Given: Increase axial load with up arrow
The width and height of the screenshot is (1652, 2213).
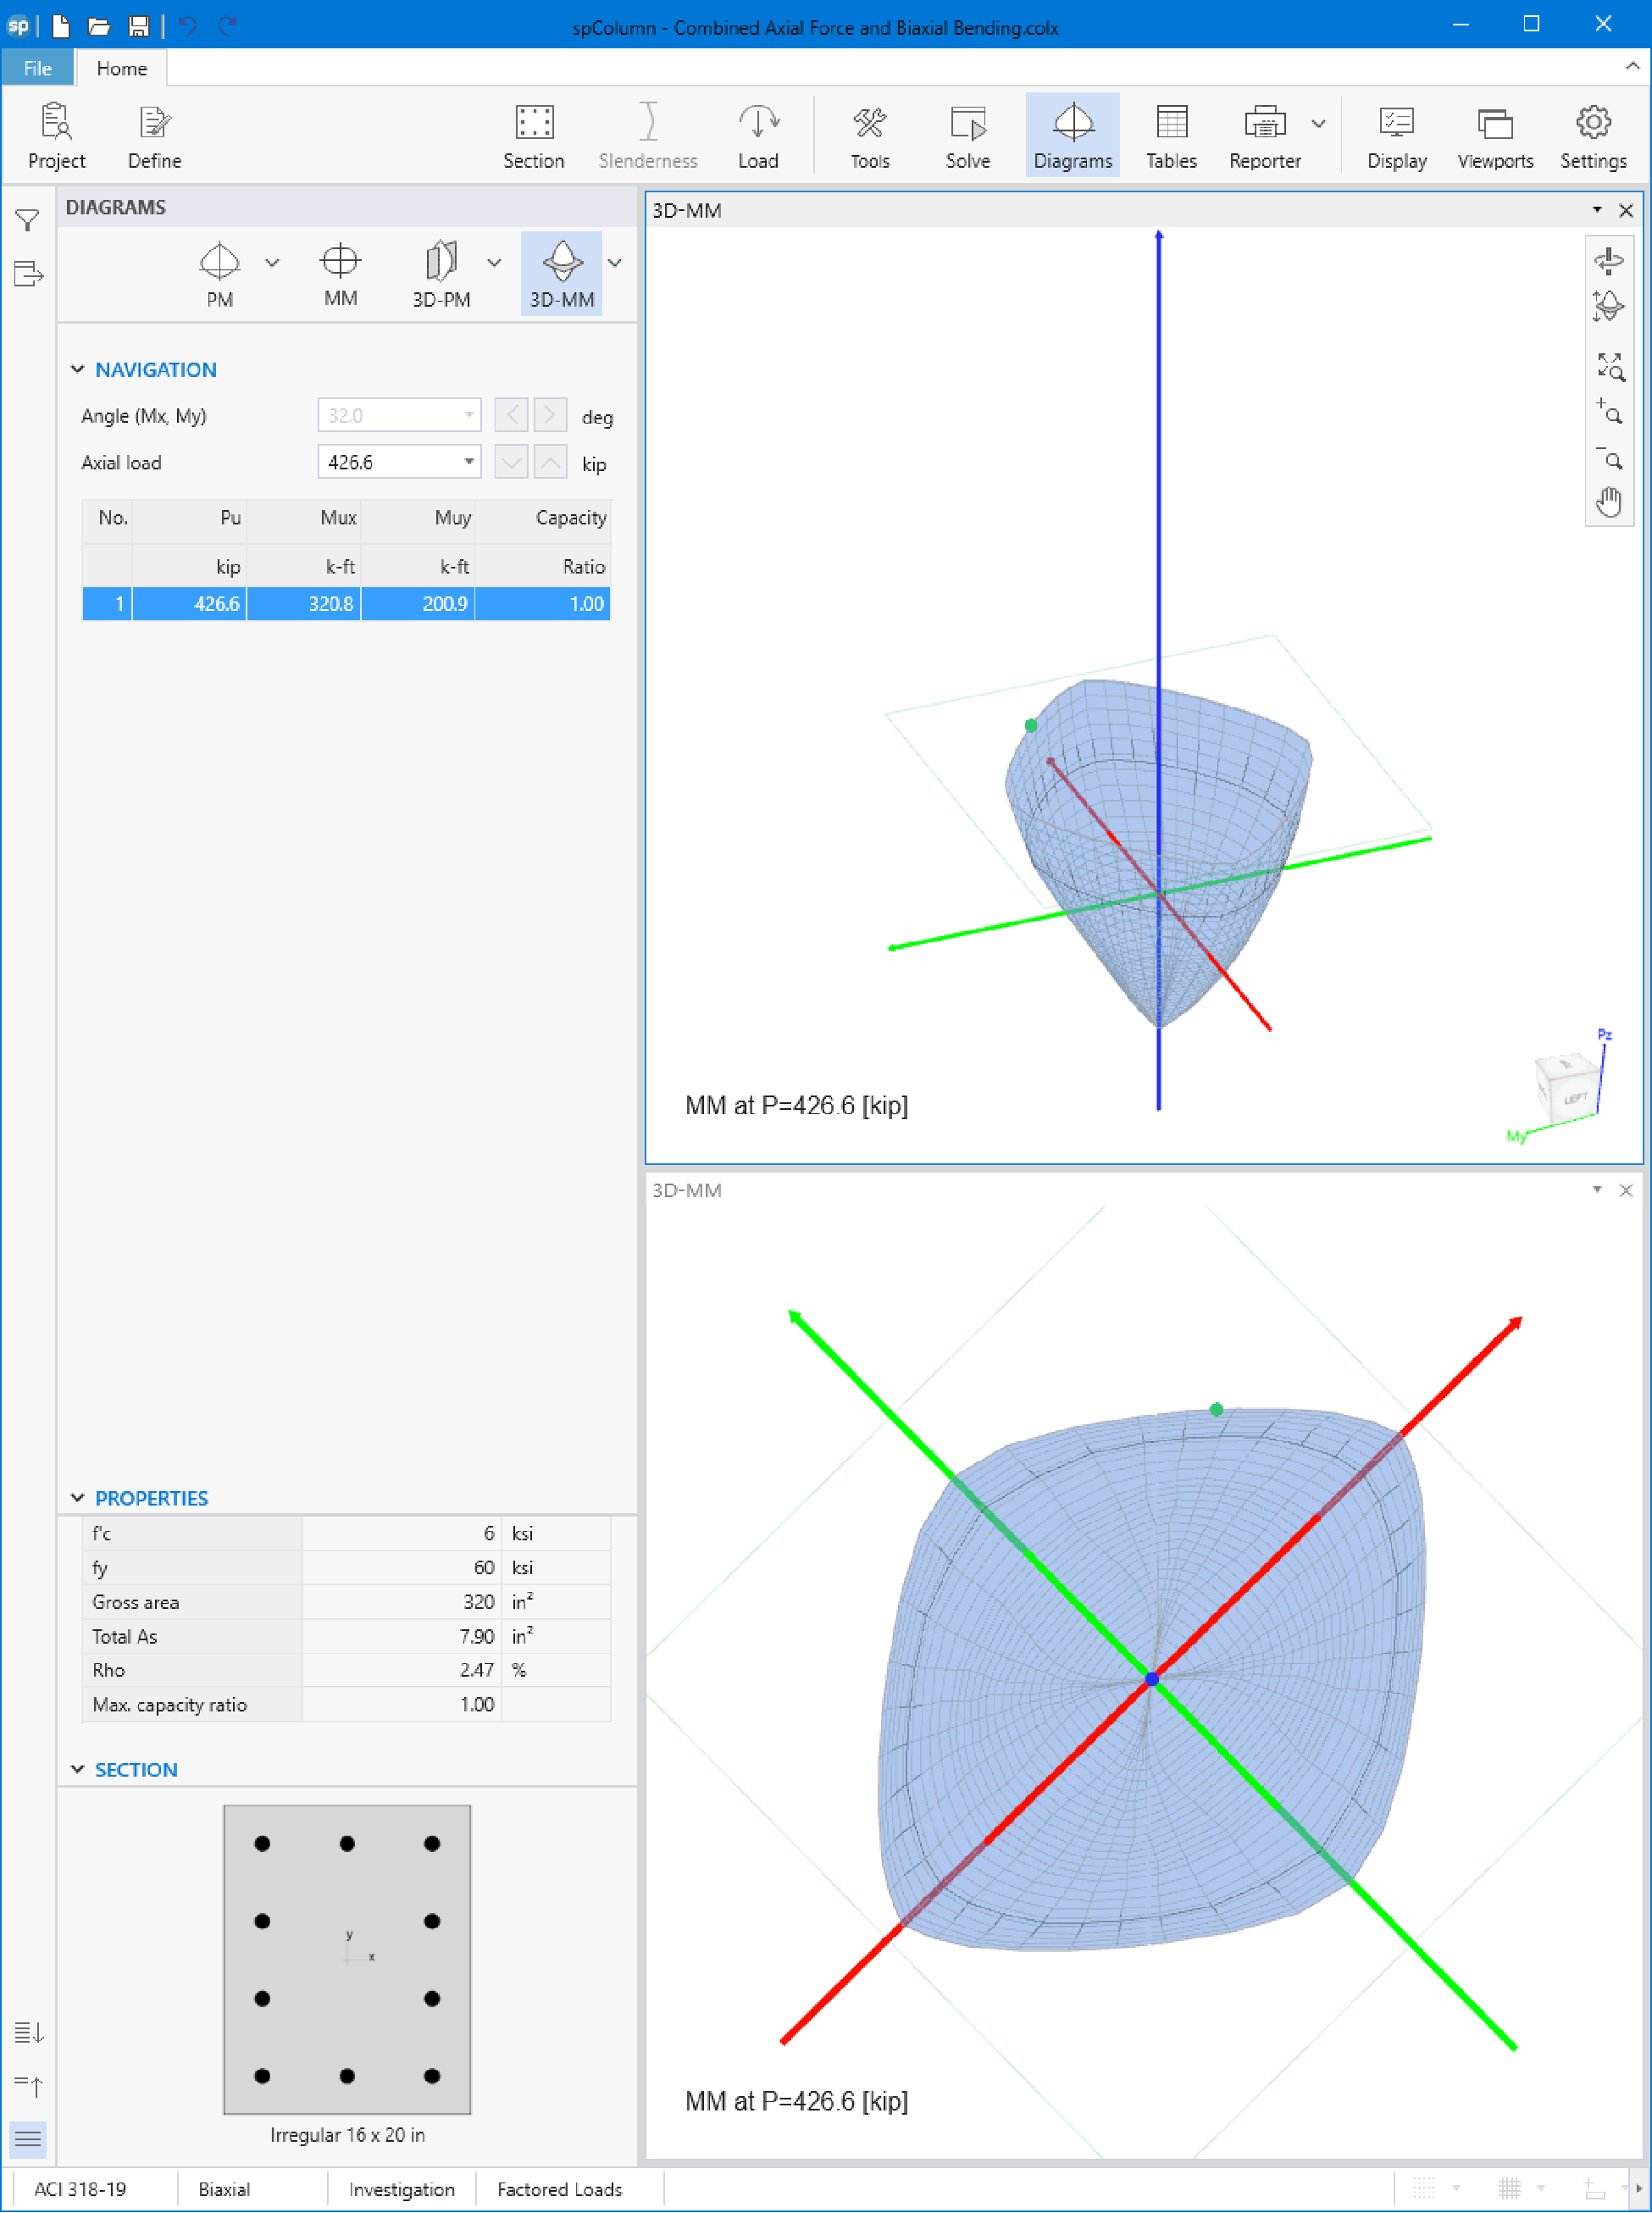Looking at the screenshot, I should [550, 462].
